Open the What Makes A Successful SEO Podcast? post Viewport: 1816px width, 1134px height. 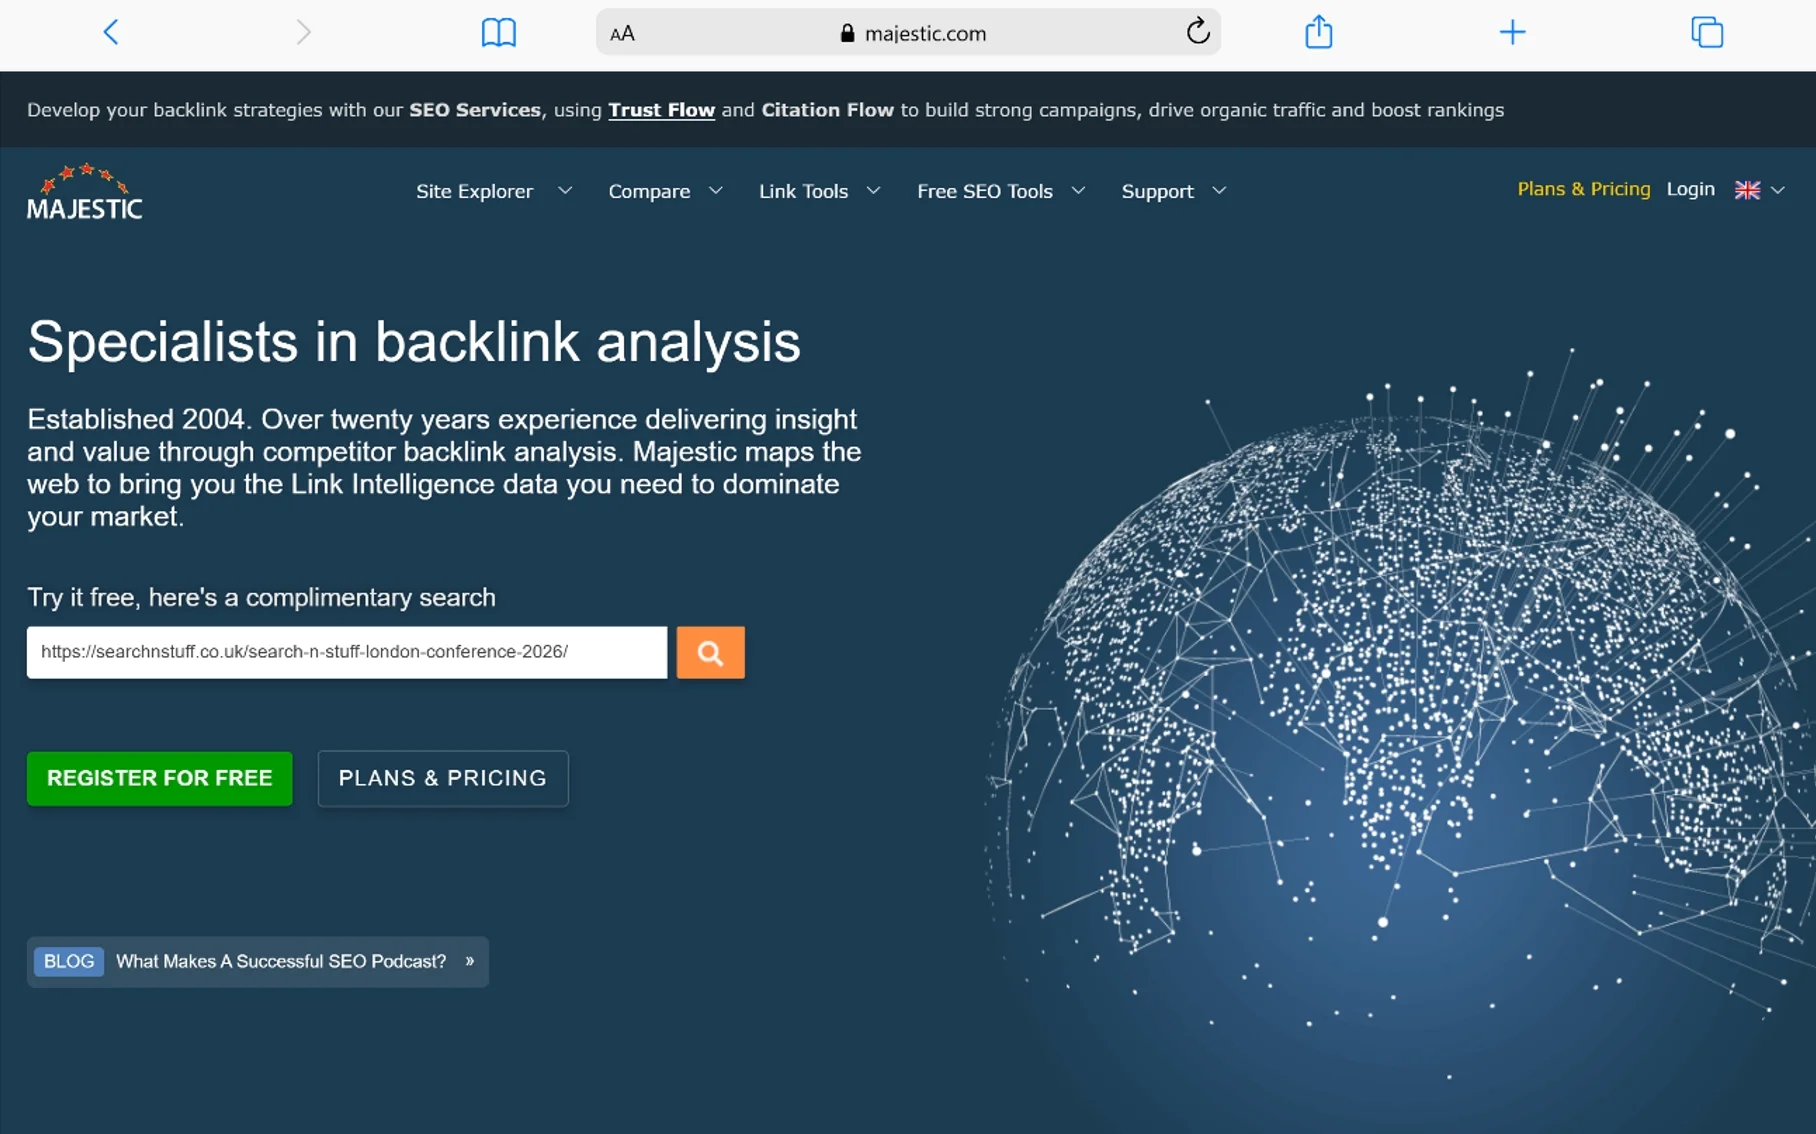pyautogui.click(x=281, y=961)
